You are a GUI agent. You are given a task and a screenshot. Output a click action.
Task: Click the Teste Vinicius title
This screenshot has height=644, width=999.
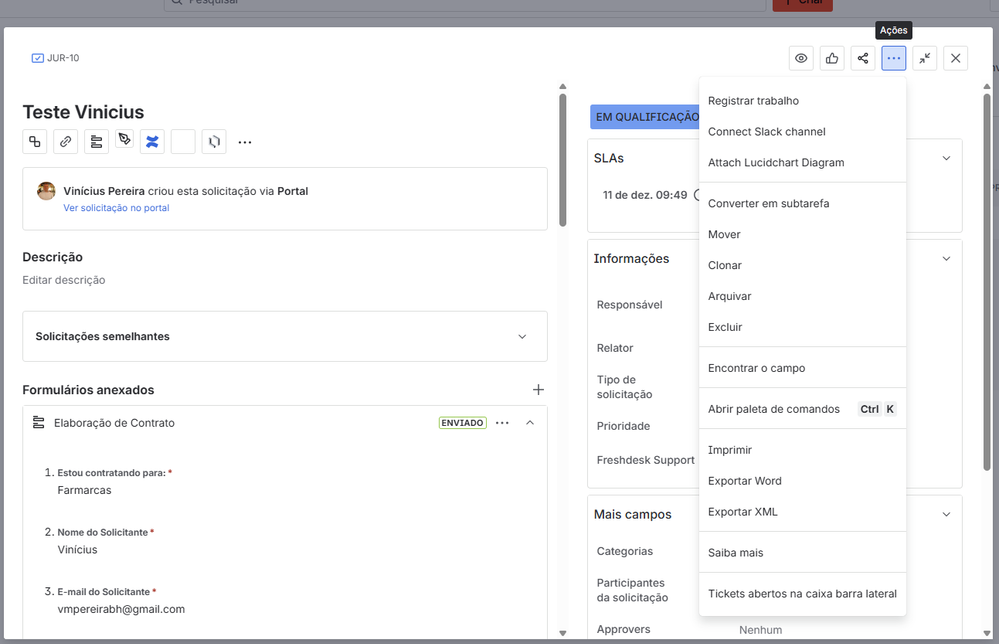point(83,112)
